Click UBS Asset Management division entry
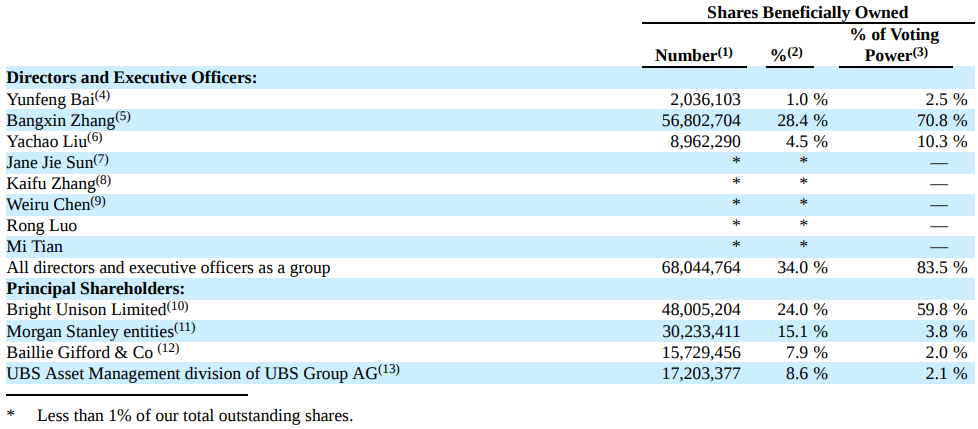 point(203,374)
